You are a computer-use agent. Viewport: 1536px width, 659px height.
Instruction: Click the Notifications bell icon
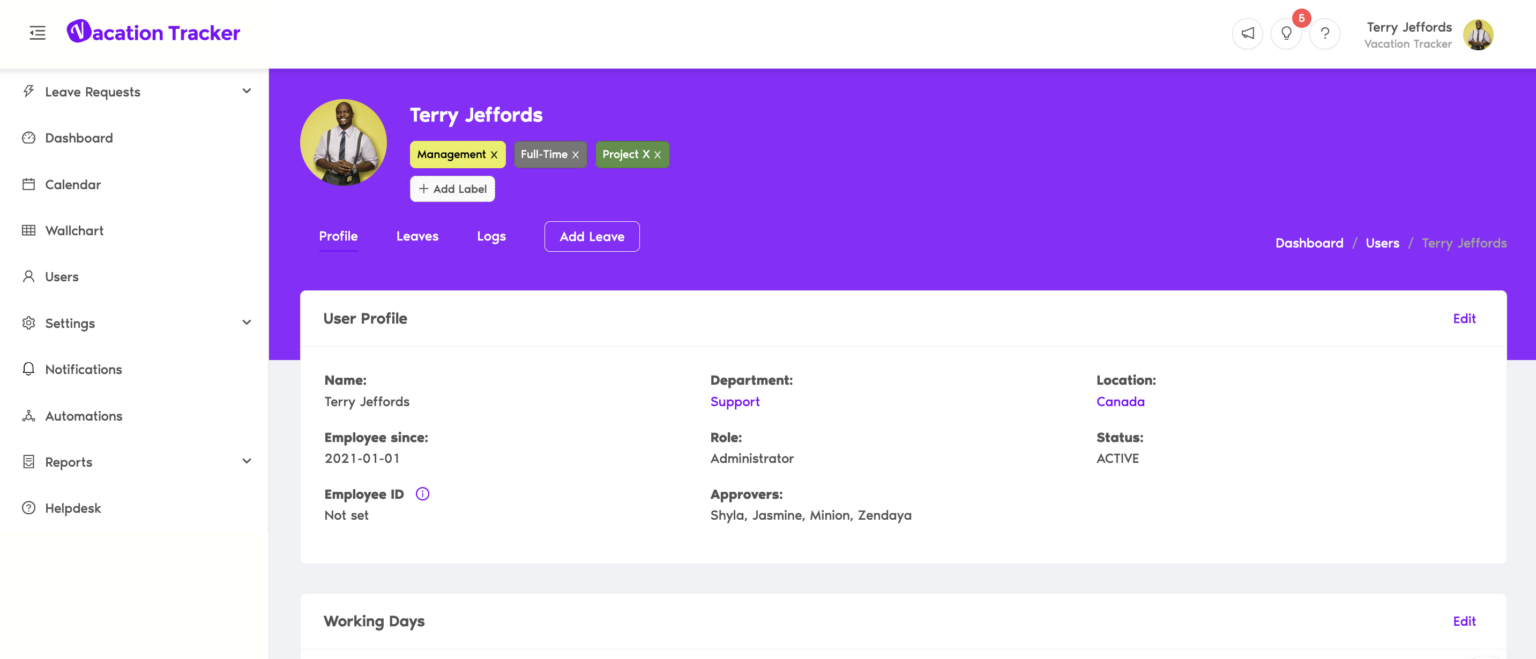[x=29, y=369]
